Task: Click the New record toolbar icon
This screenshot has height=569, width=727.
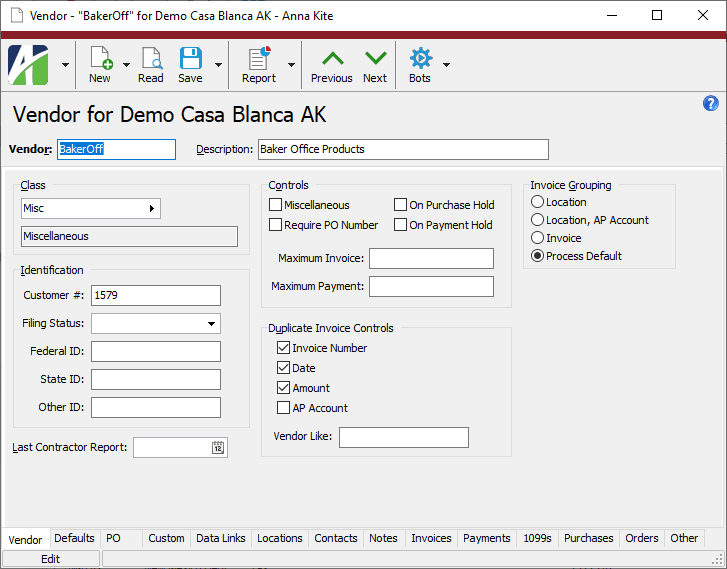Action: click(x=100, y=59)
